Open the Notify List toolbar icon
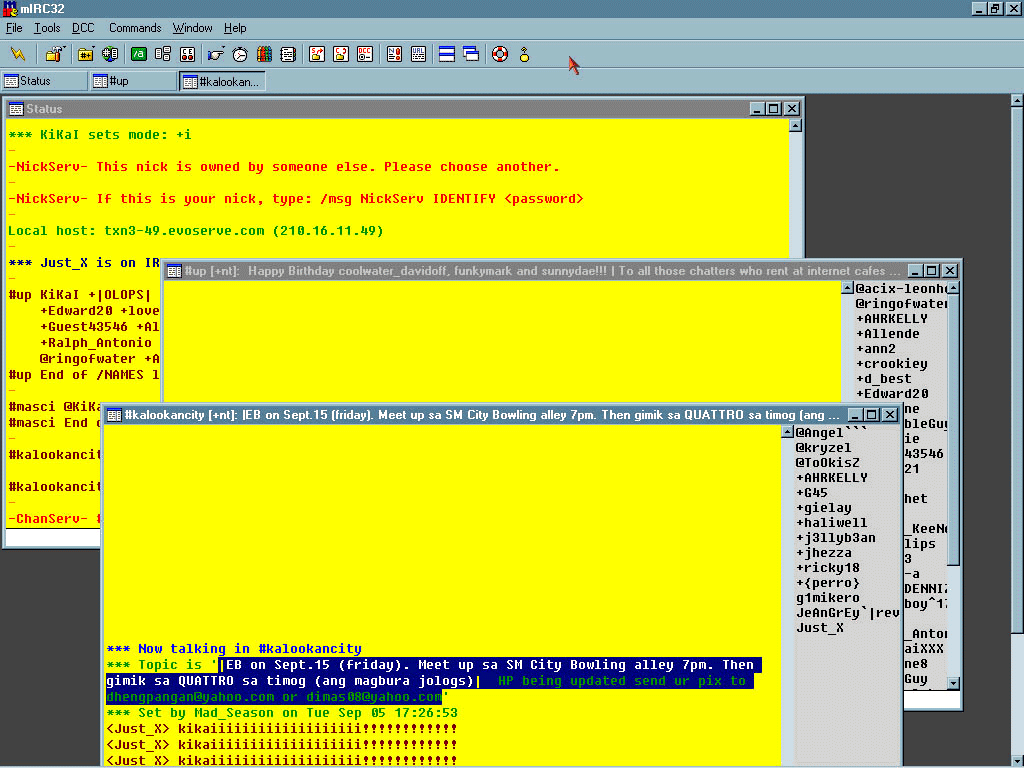This screenshot has height=768, width=1024. click(x=394, y=54)
